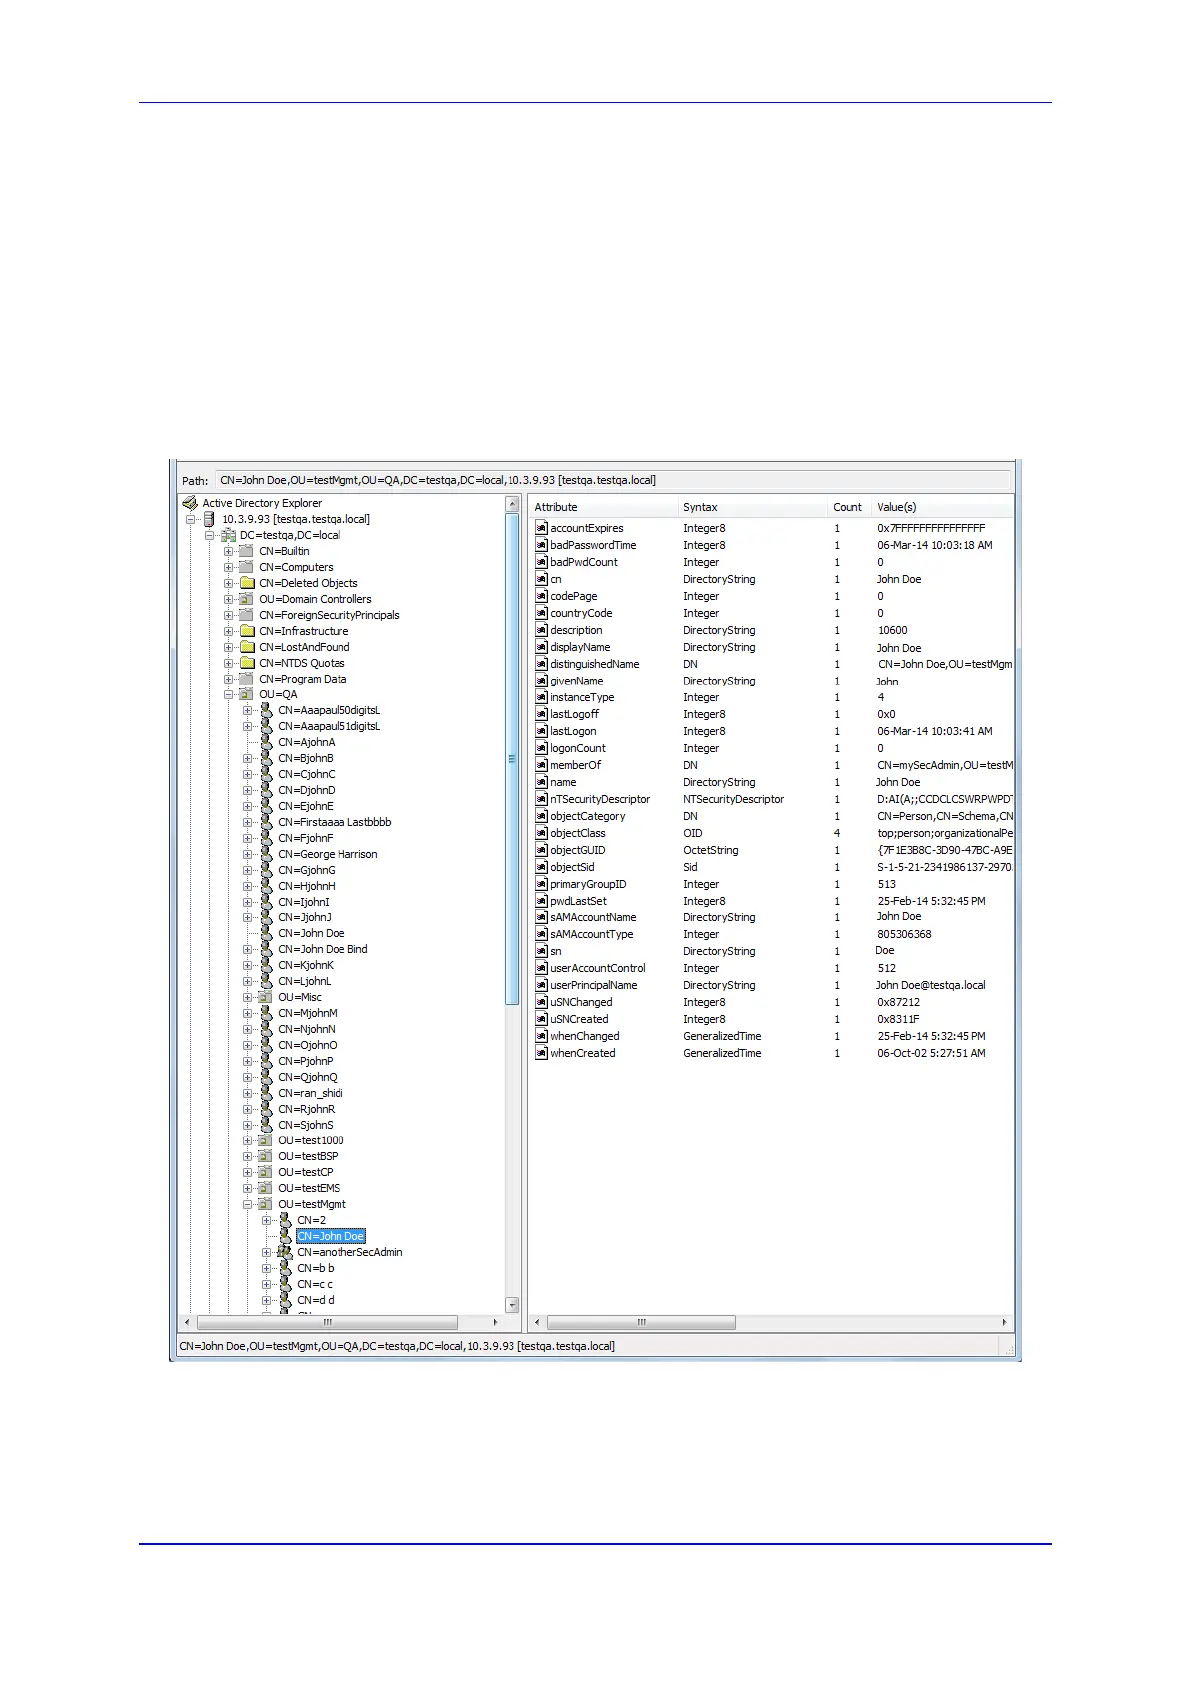Click the attribute pane horizontal scrollbar thumb
Screen dimensions: 1191x1683
point(641,1322)
